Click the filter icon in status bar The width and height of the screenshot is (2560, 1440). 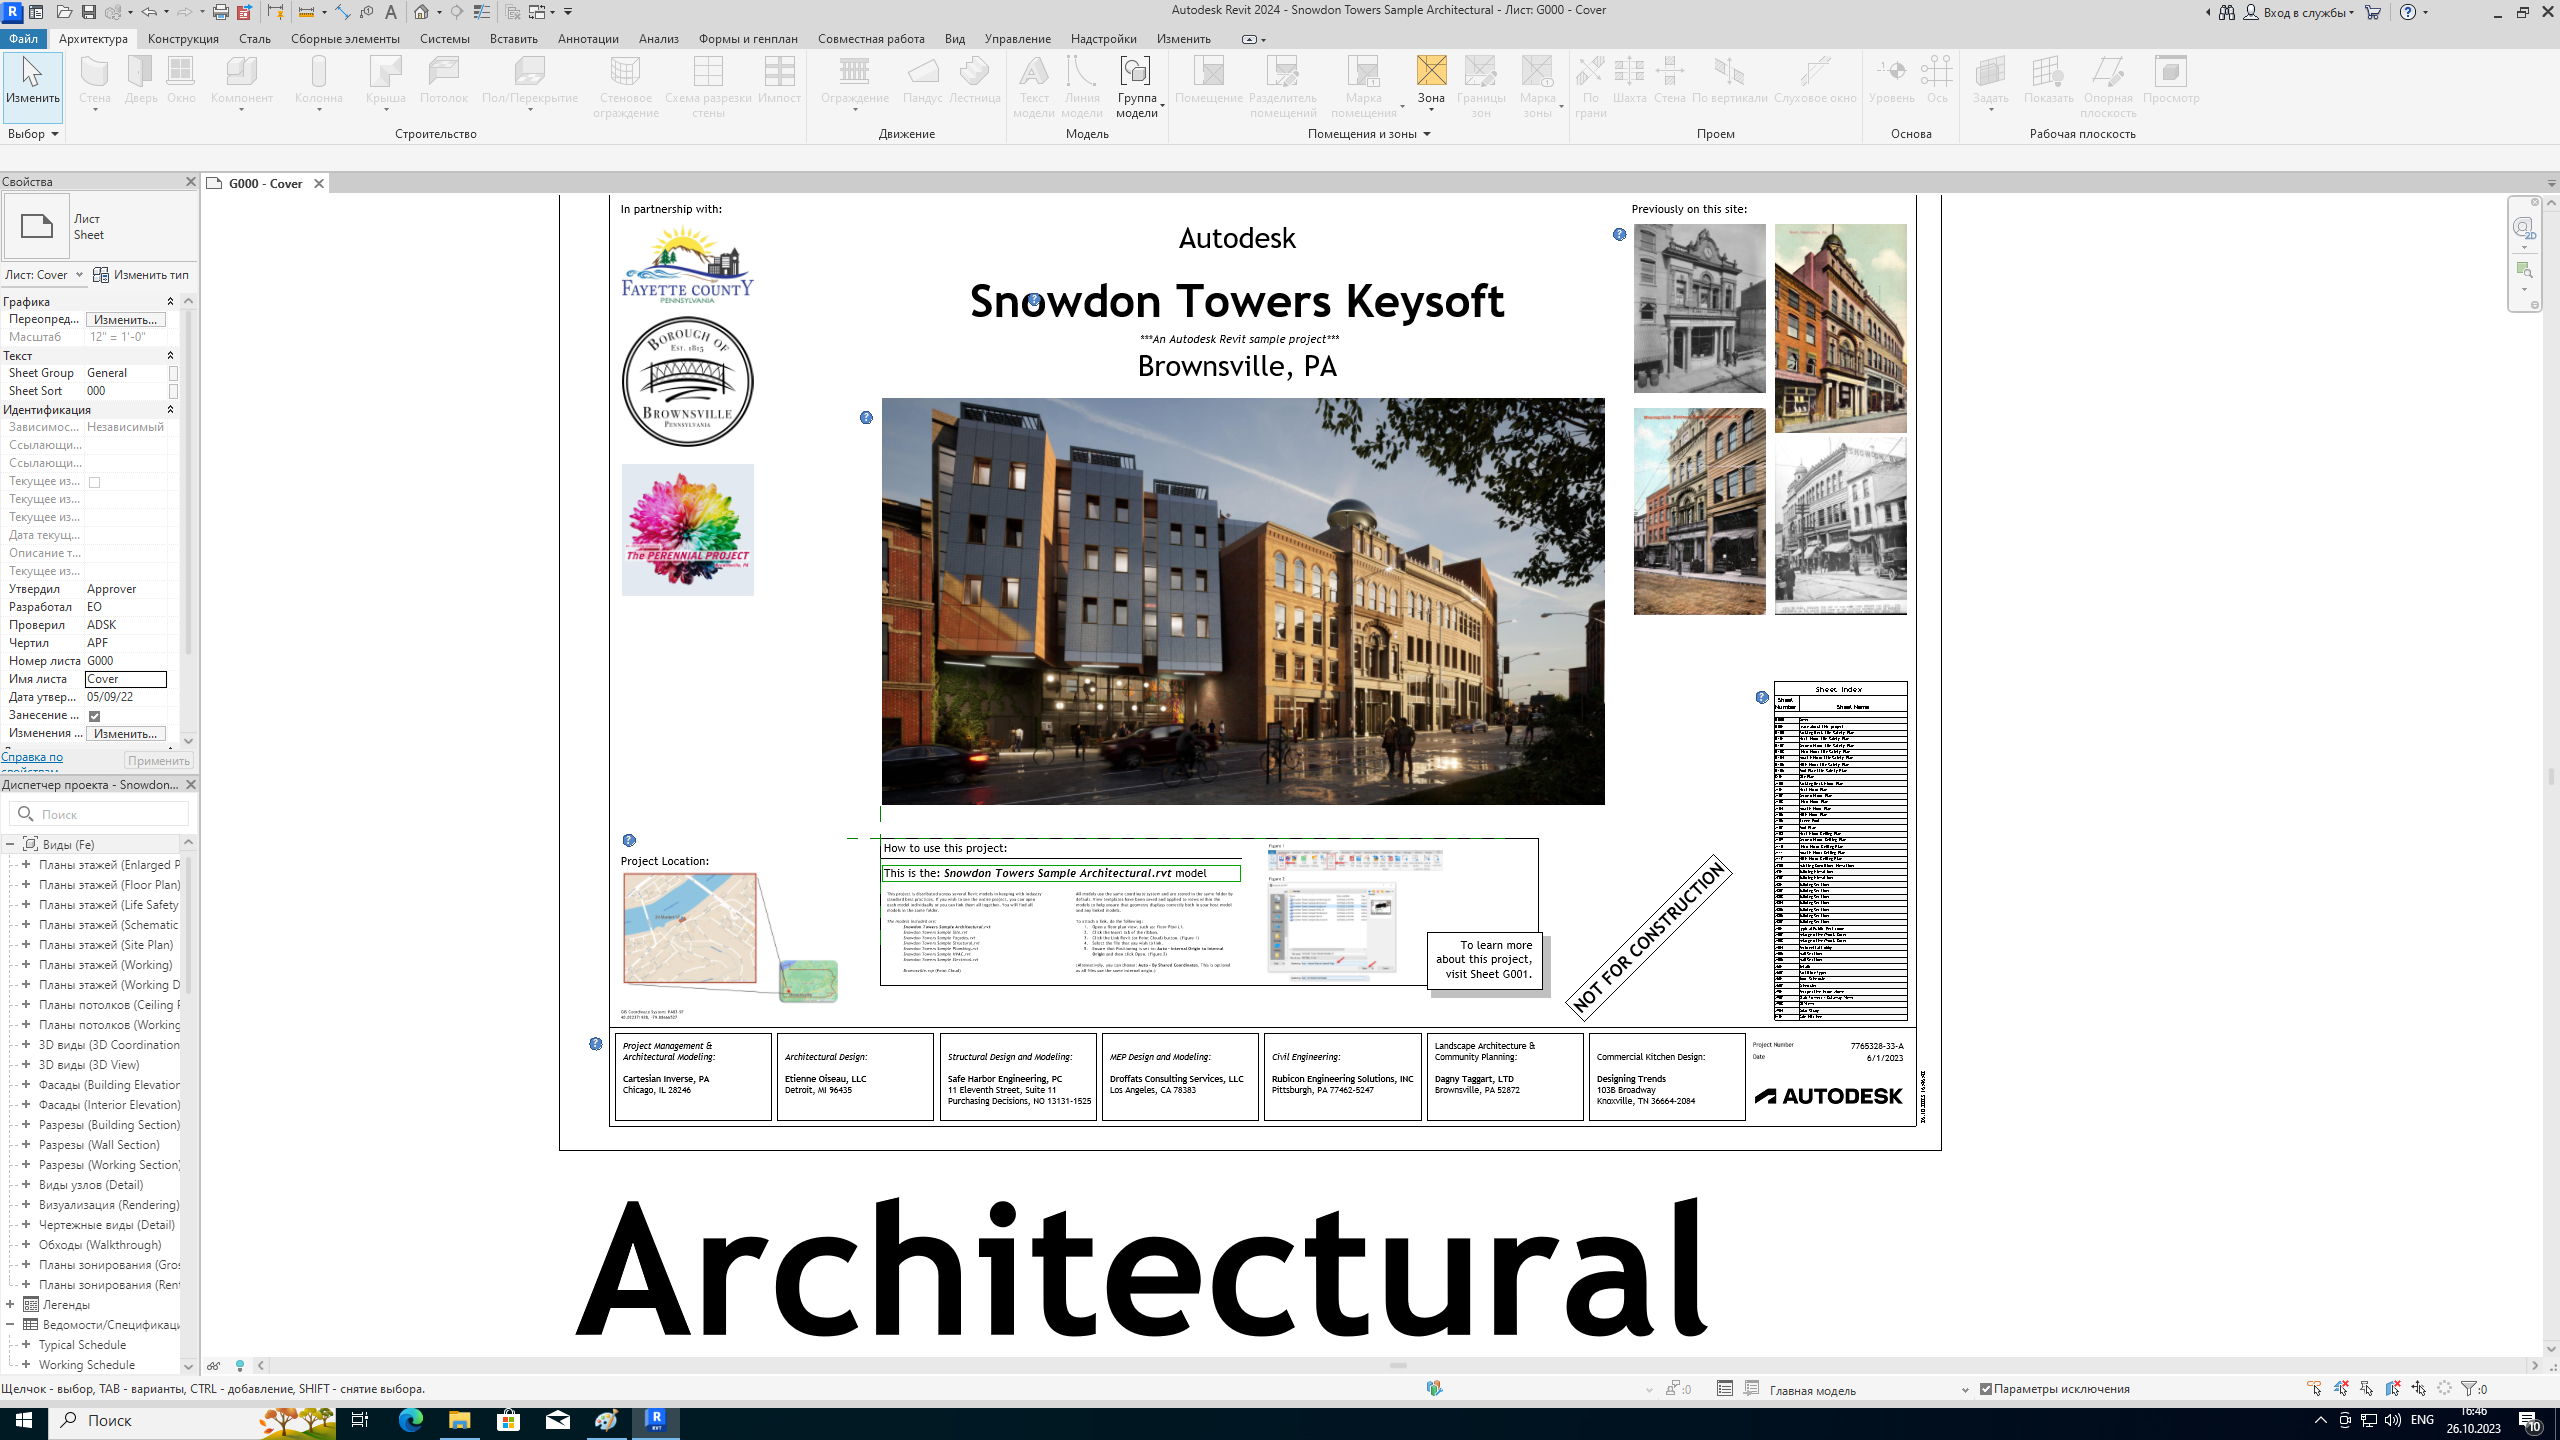point(2469,1388)
